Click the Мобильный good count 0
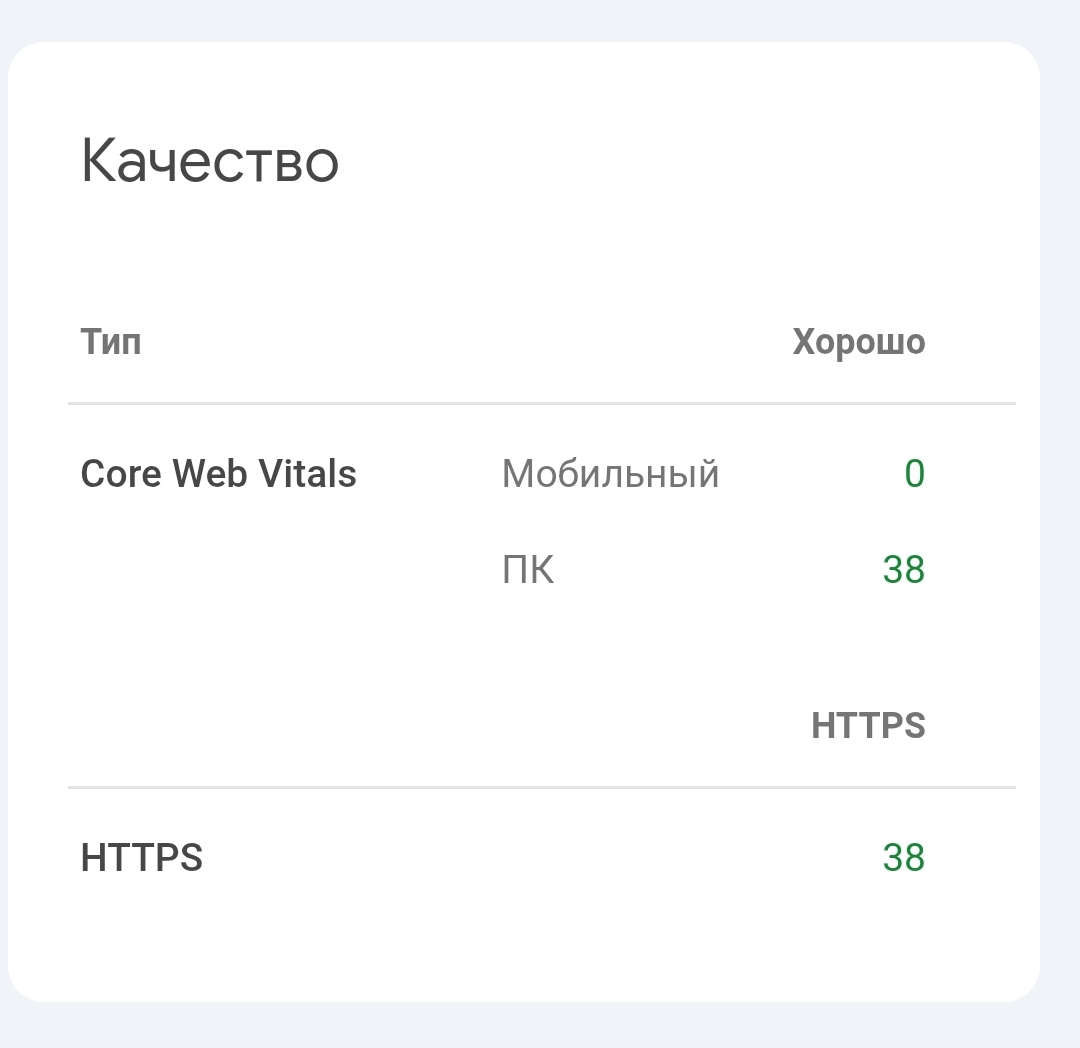Image resolution: width=1080 pixels, height=1048 pixels. pyautogui.click(x=914, y=474)
